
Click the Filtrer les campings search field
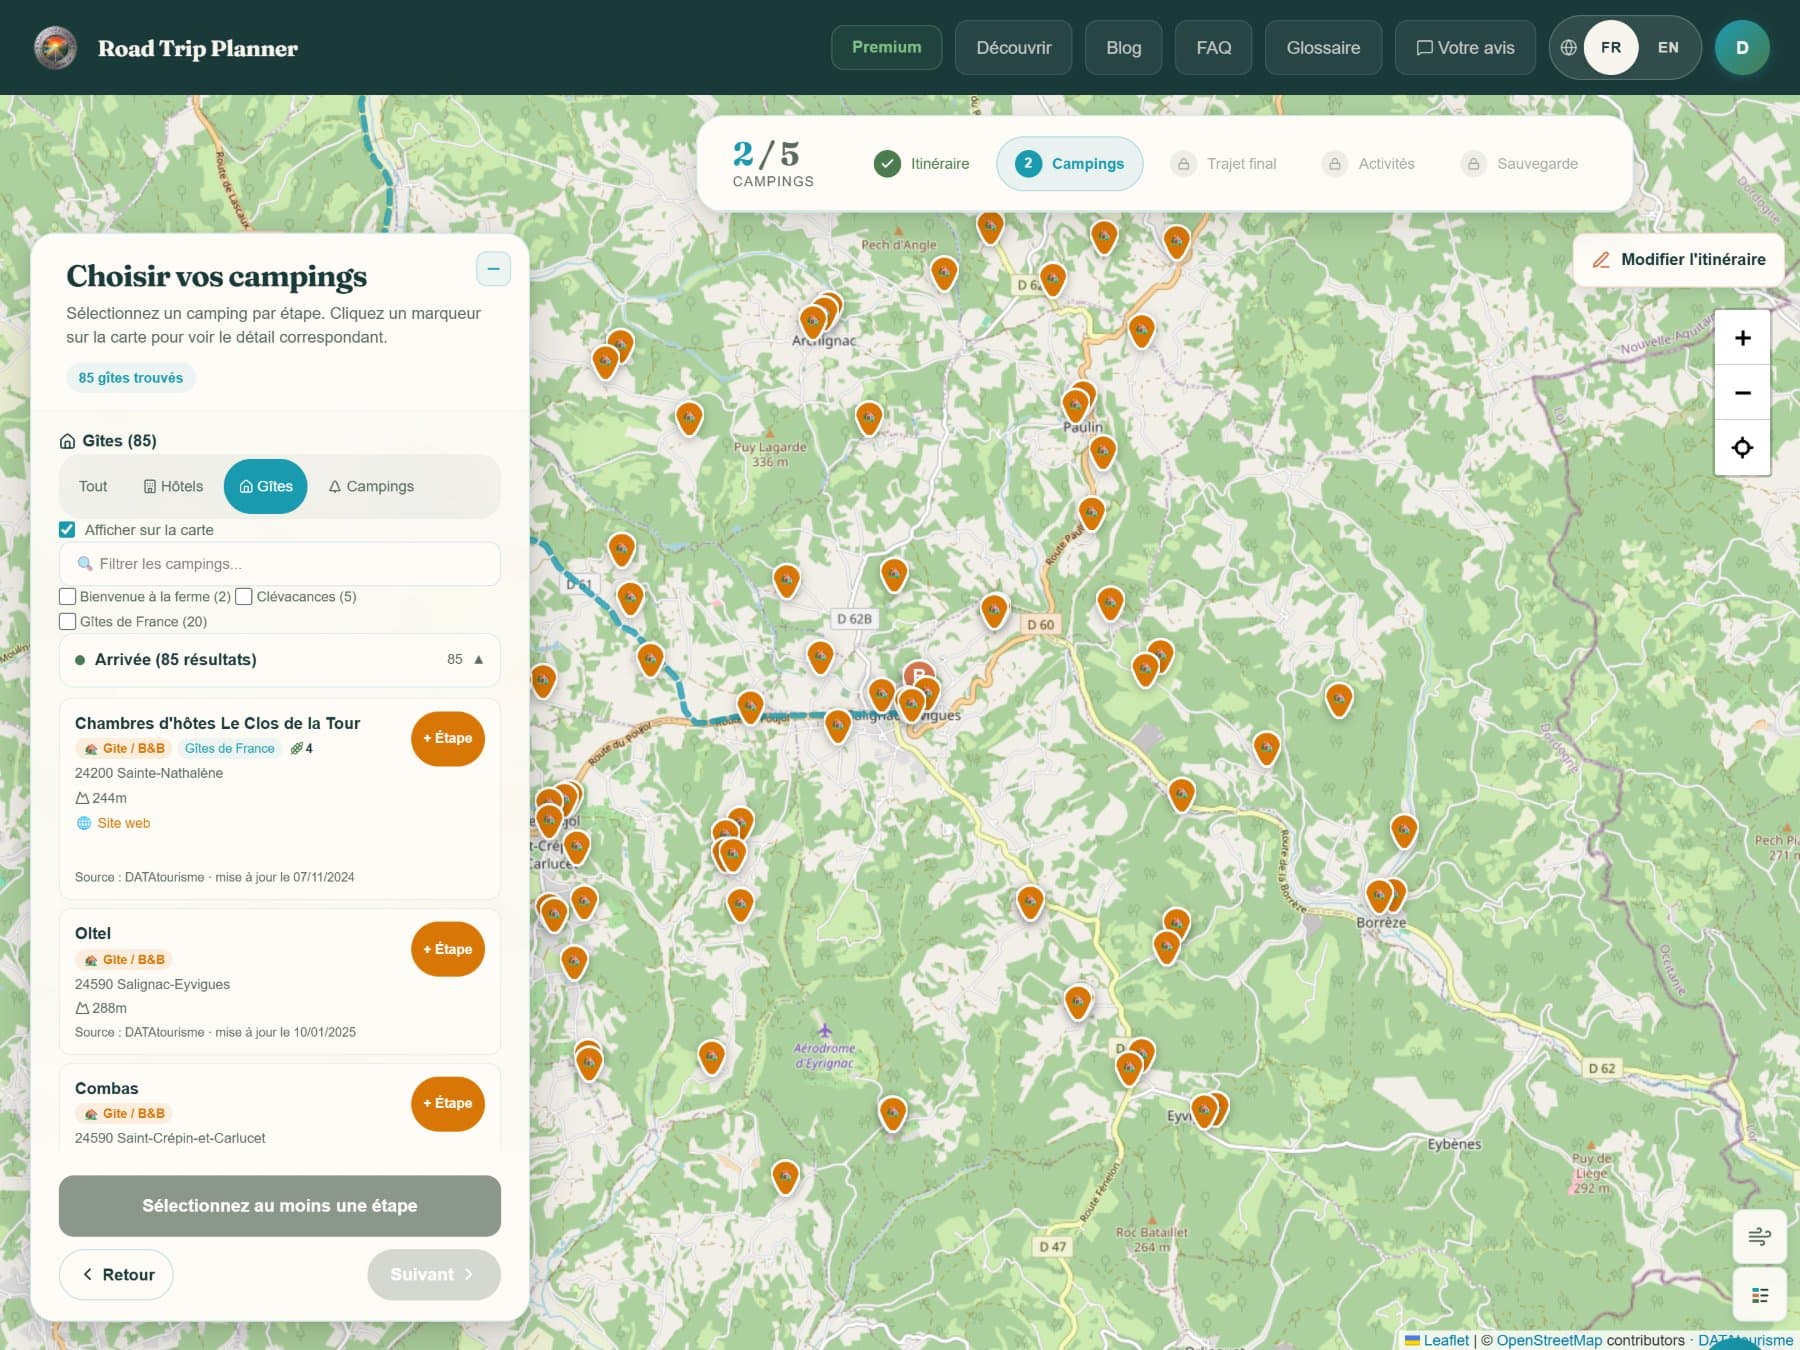point(280,564)
